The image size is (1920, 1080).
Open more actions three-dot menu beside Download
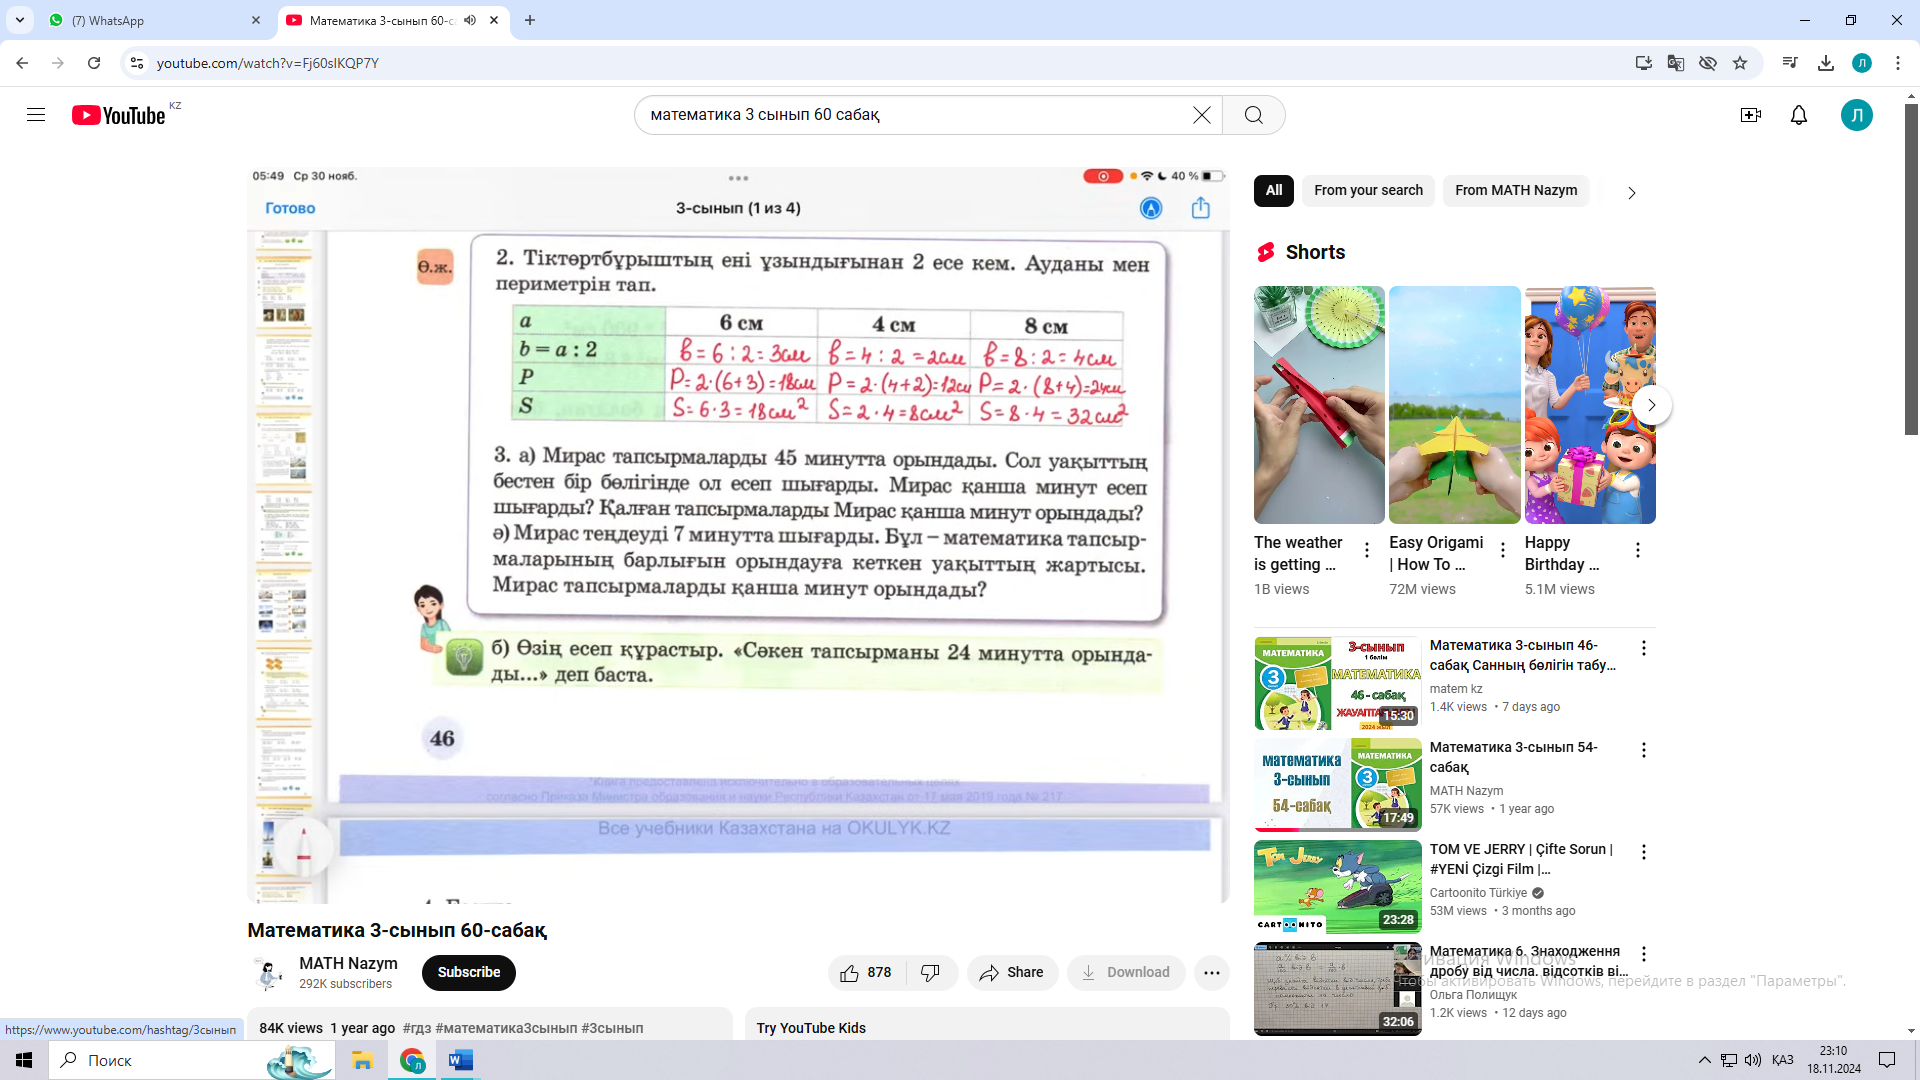click(x=1211, y=972)
